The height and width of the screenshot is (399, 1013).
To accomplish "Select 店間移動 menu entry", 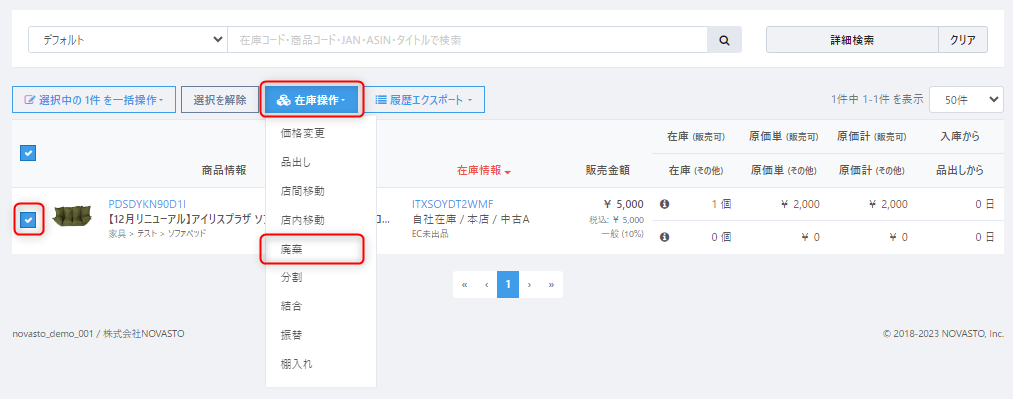I will (x=302, y=191).
